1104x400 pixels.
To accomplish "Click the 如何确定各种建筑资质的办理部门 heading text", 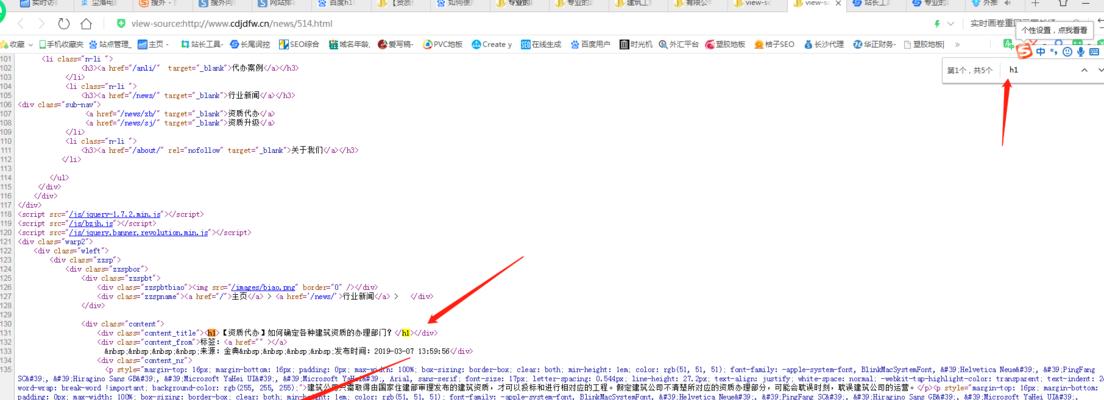I will 330,332.
